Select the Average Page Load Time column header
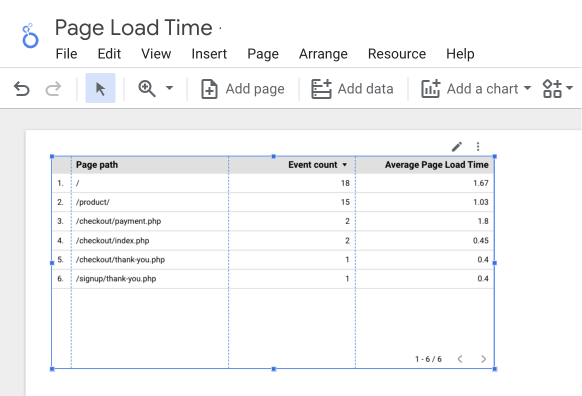This screenshot has width=582, height=396. [x=436, y=165]
